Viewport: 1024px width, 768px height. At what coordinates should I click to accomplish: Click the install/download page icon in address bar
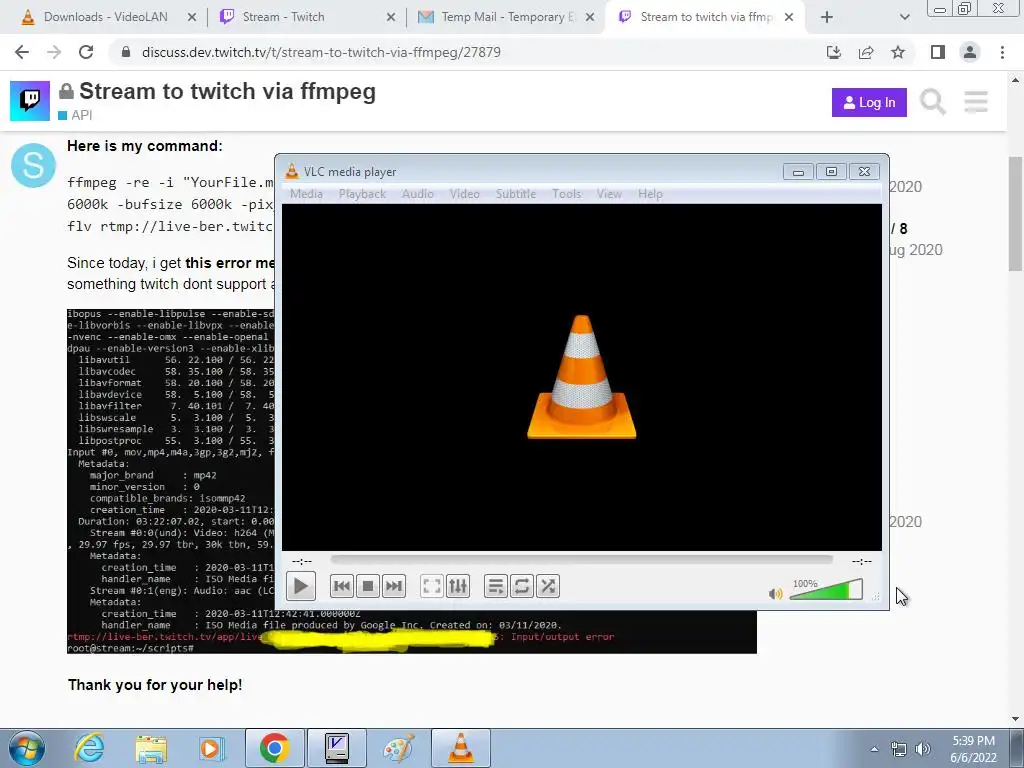point(834,52)
